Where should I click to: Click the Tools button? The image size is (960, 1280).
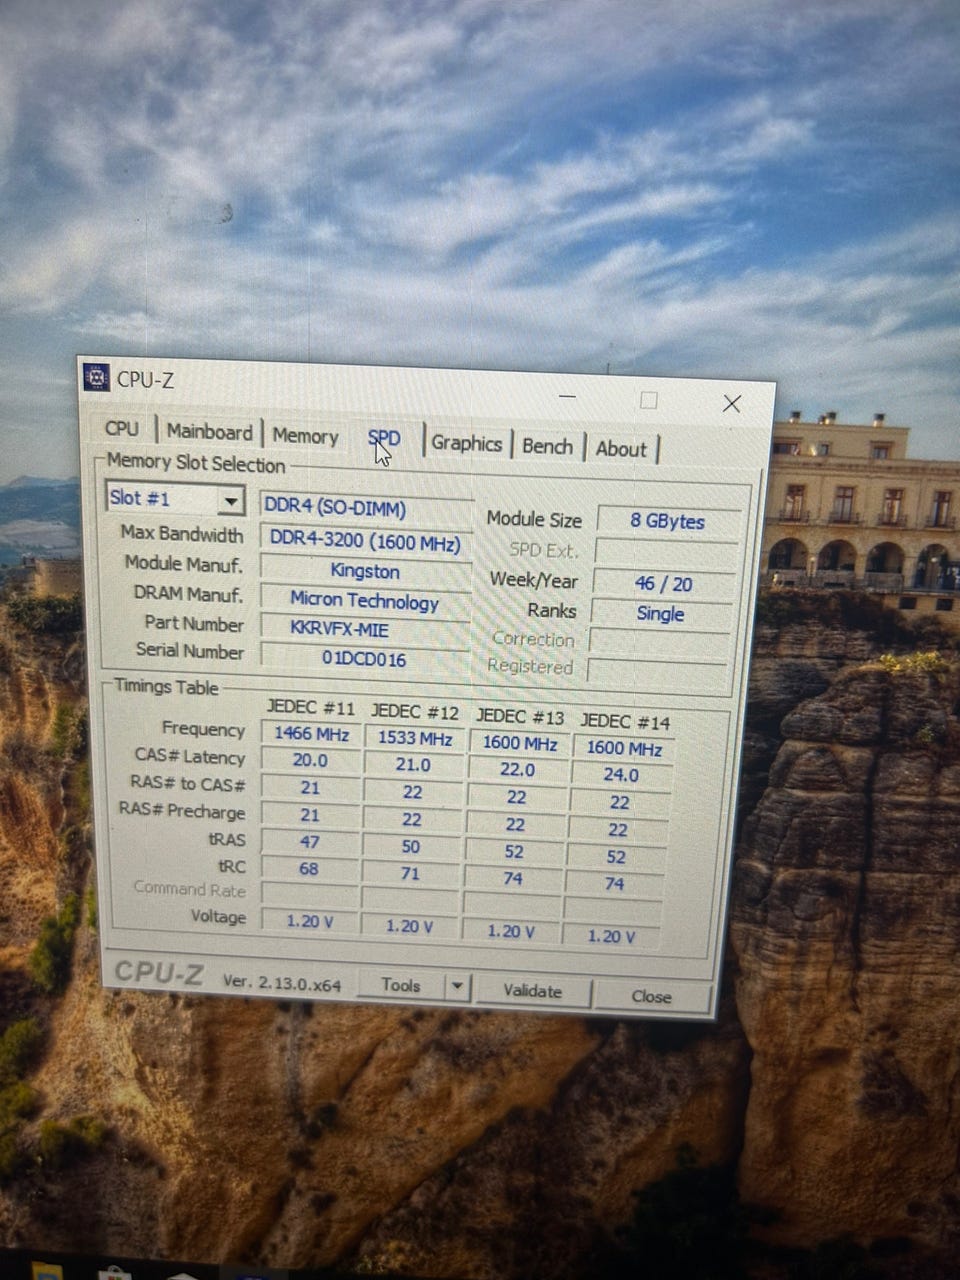(401, 985)
